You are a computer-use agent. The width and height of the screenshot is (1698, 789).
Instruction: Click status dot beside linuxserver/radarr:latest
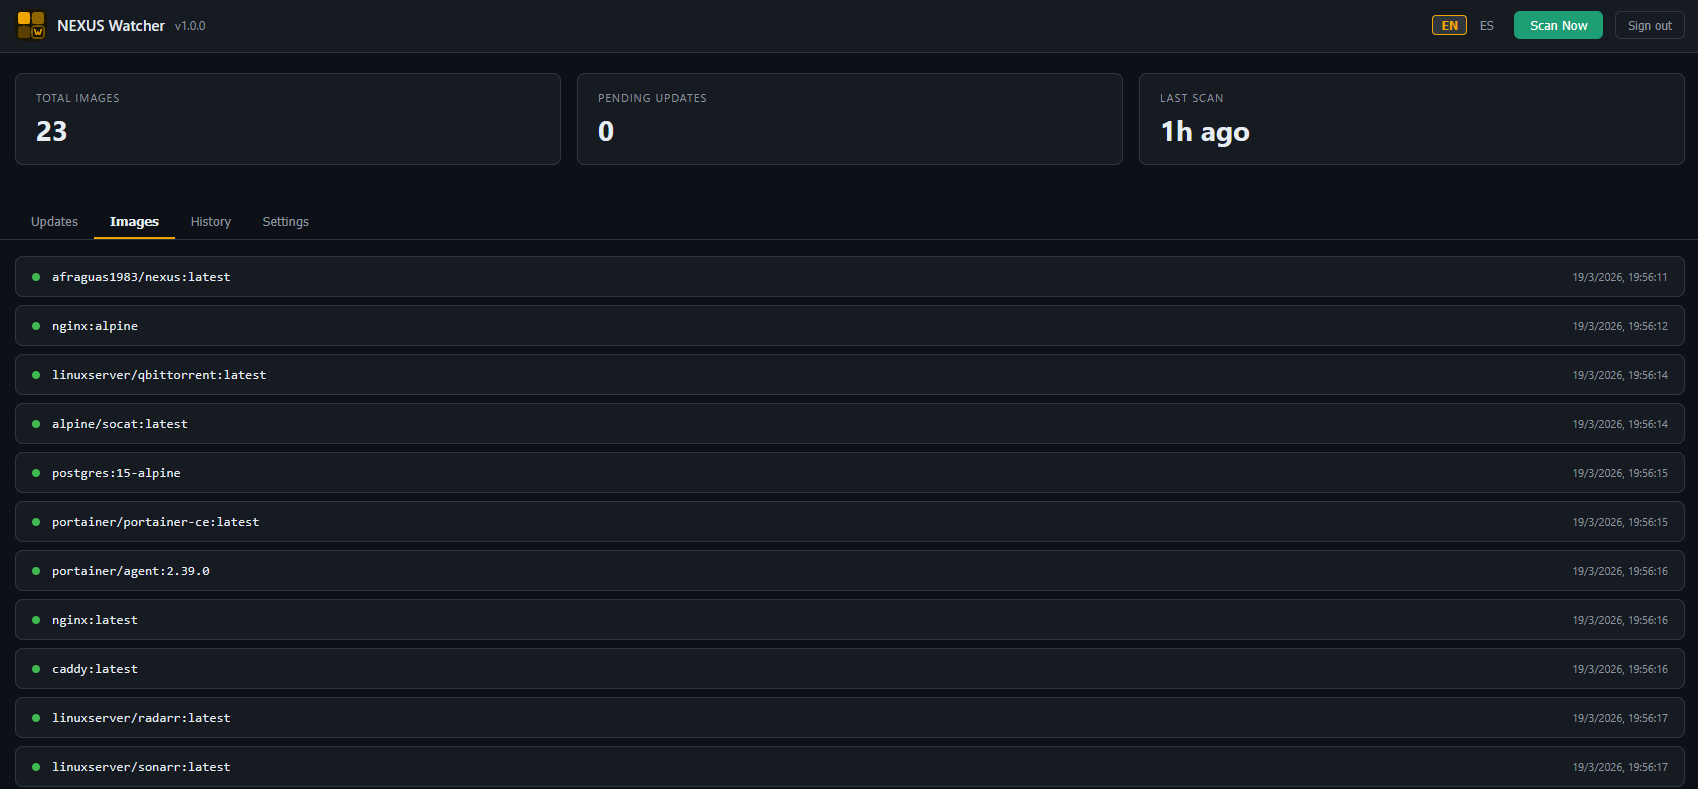pos(36,718)
